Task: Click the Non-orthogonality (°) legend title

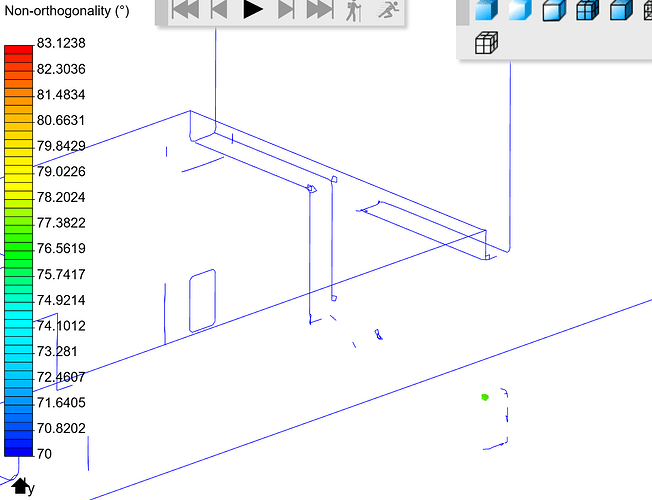Action: (67, 11)
